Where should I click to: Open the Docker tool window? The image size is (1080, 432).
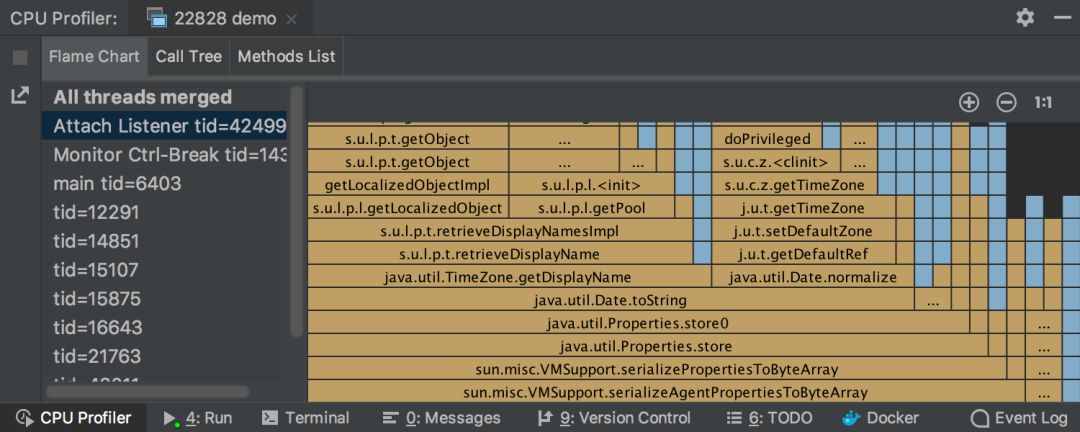[x=880, y=418]
